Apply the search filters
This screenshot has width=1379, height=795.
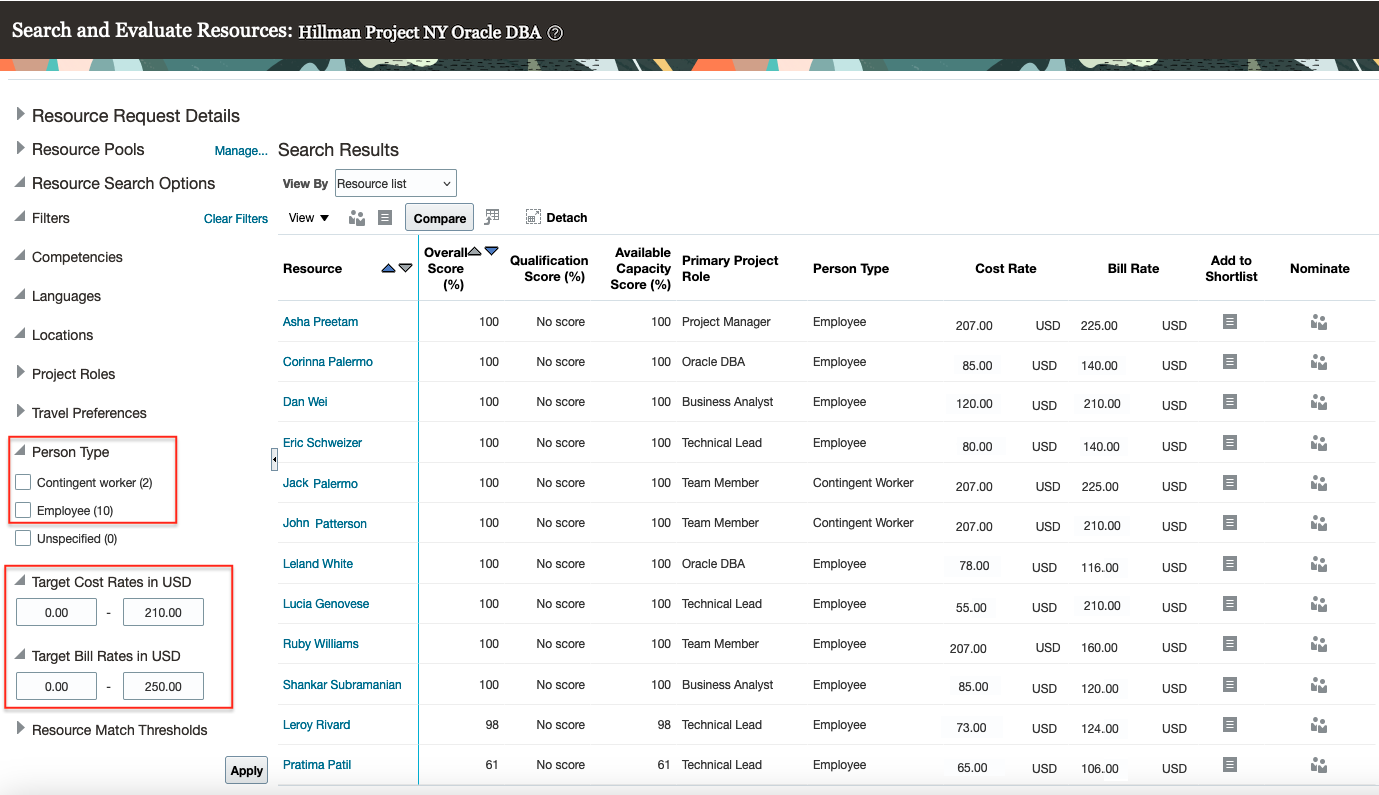246,770
